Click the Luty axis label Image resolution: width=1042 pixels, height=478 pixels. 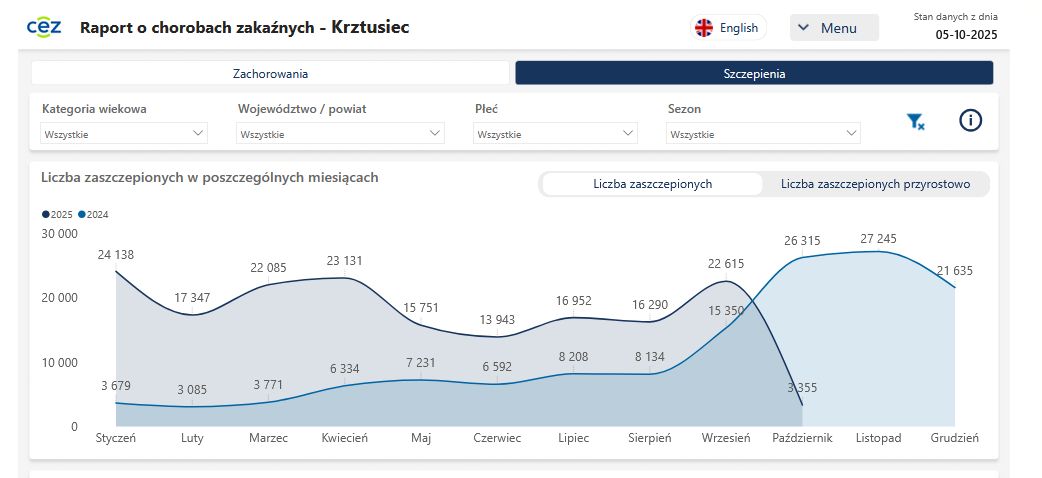(192, 438)
